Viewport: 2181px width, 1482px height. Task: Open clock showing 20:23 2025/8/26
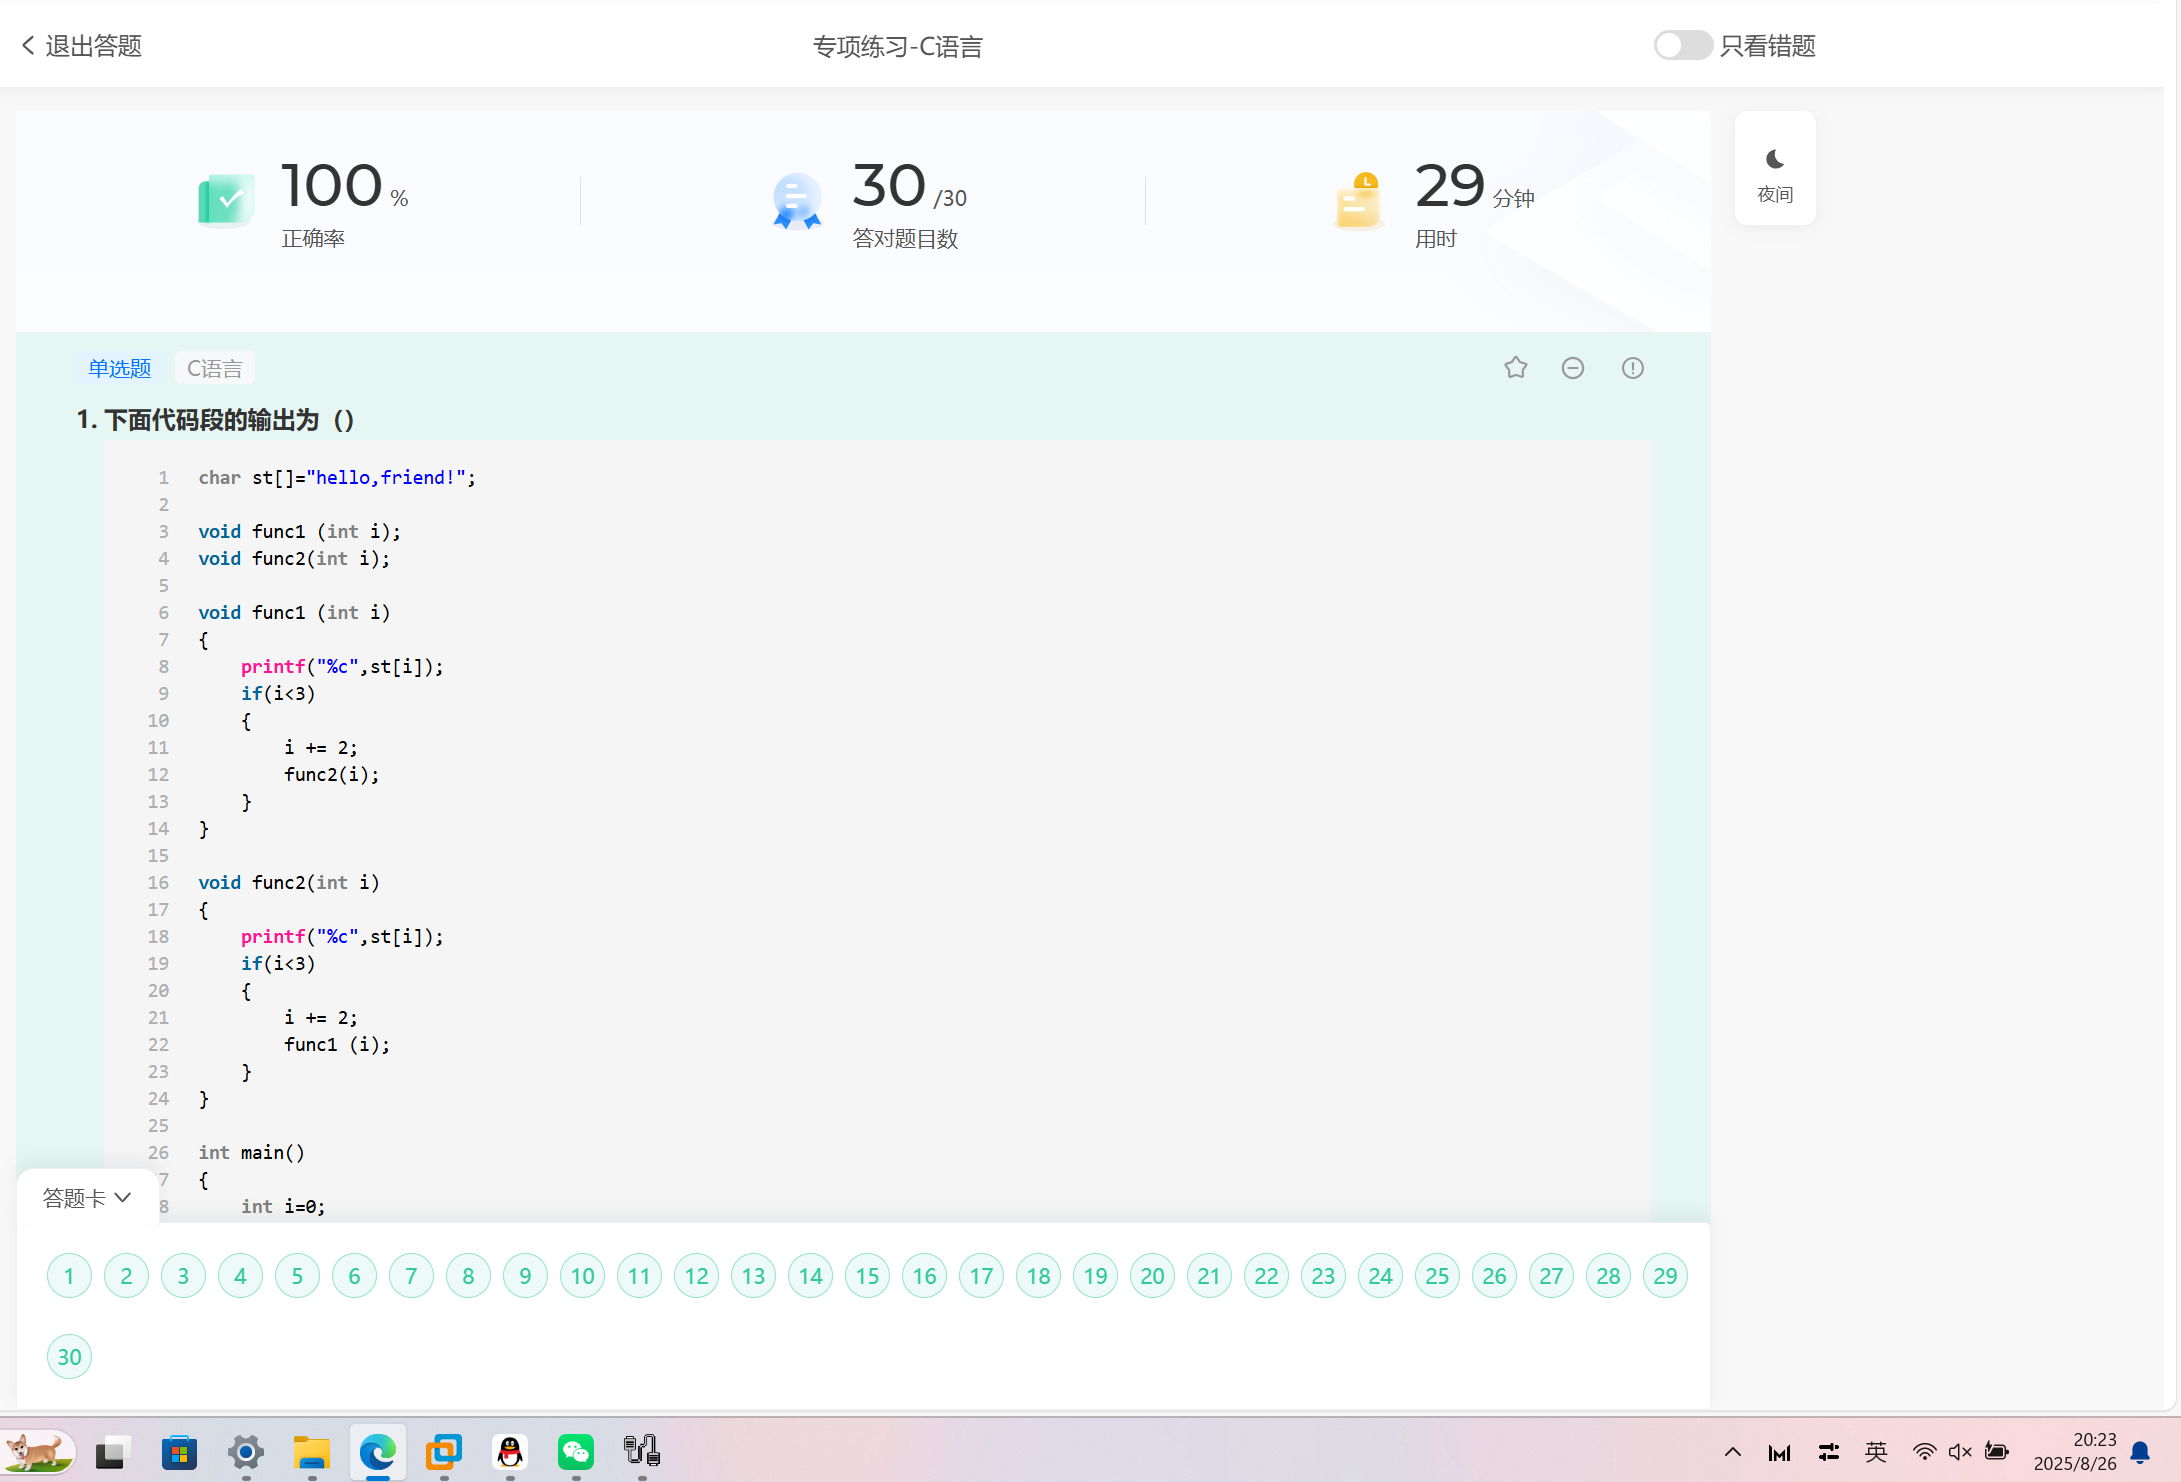(x=2075, y=1452)
